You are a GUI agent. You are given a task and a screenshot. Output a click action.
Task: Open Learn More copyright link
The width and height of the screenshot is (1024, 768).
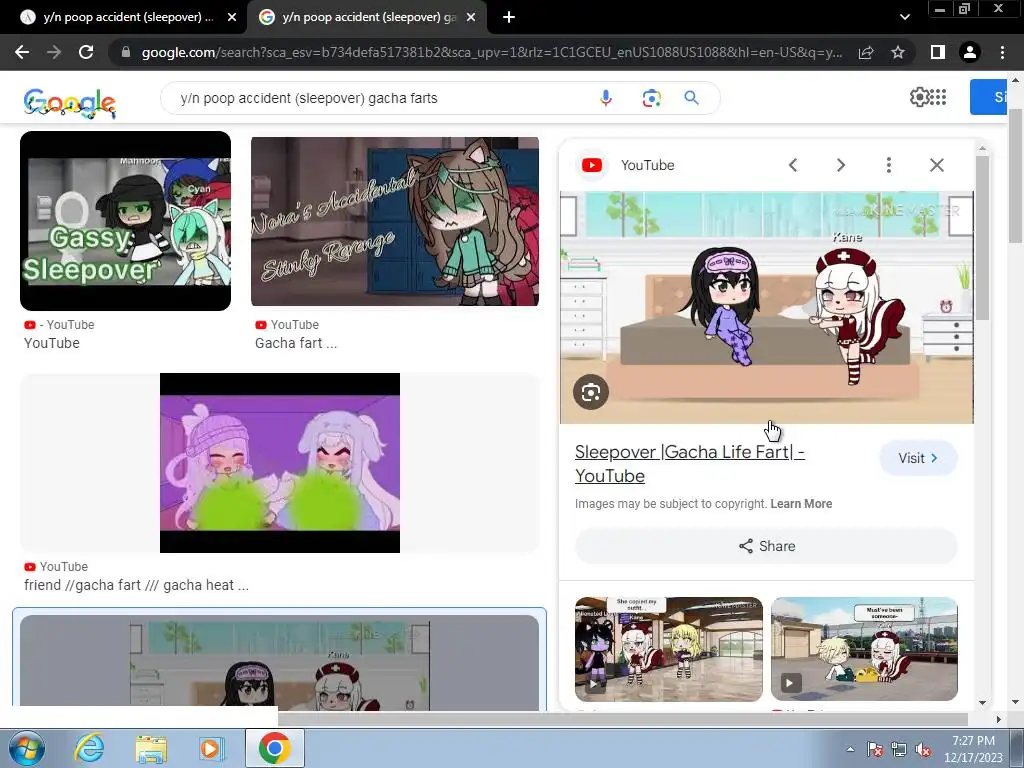pos(801,504)
